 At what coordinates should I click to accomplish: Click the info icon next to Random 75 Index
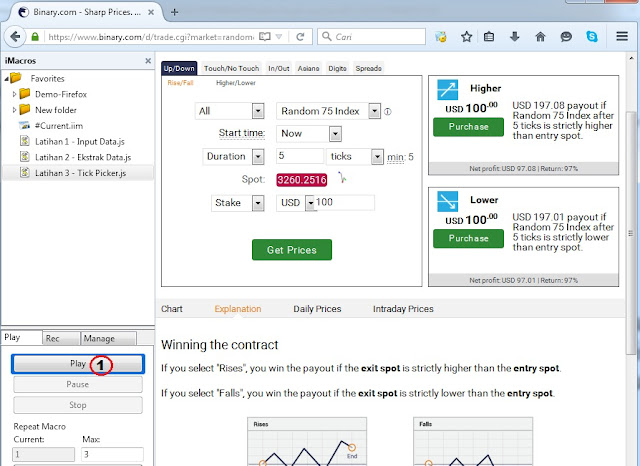(x=387, y=111)
